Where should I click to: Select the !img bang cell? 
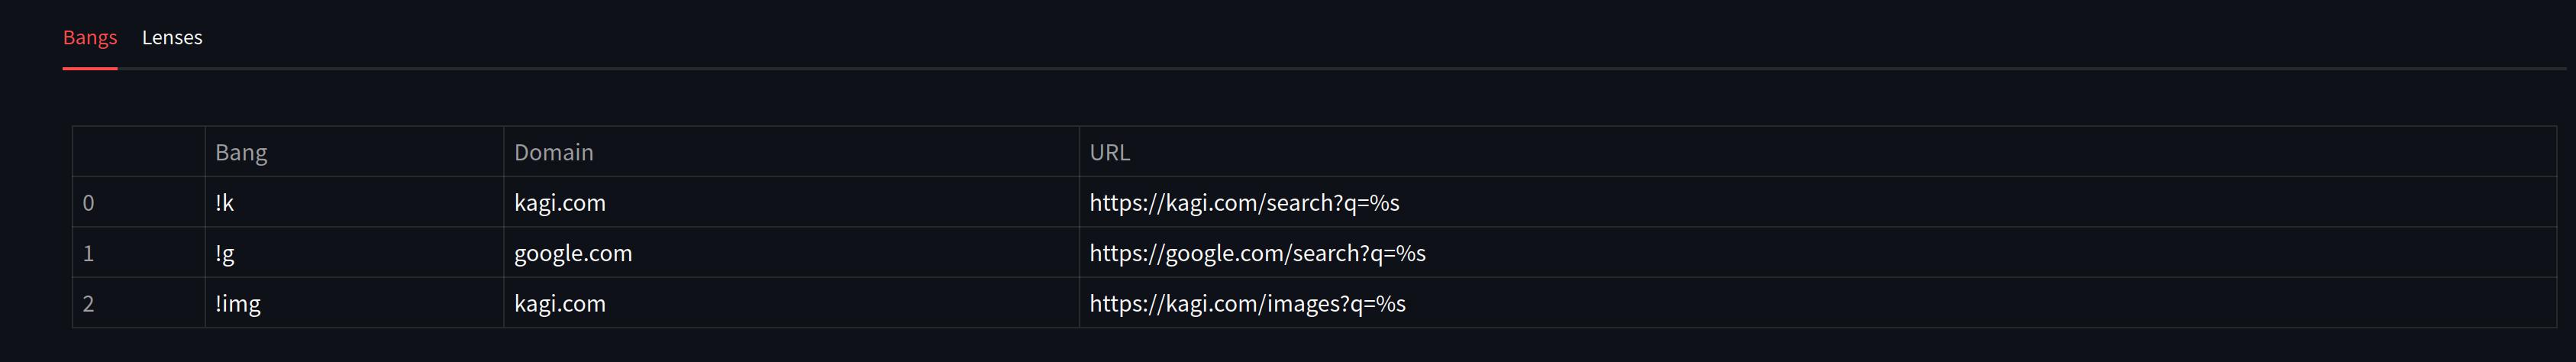(x=238, y=304)
